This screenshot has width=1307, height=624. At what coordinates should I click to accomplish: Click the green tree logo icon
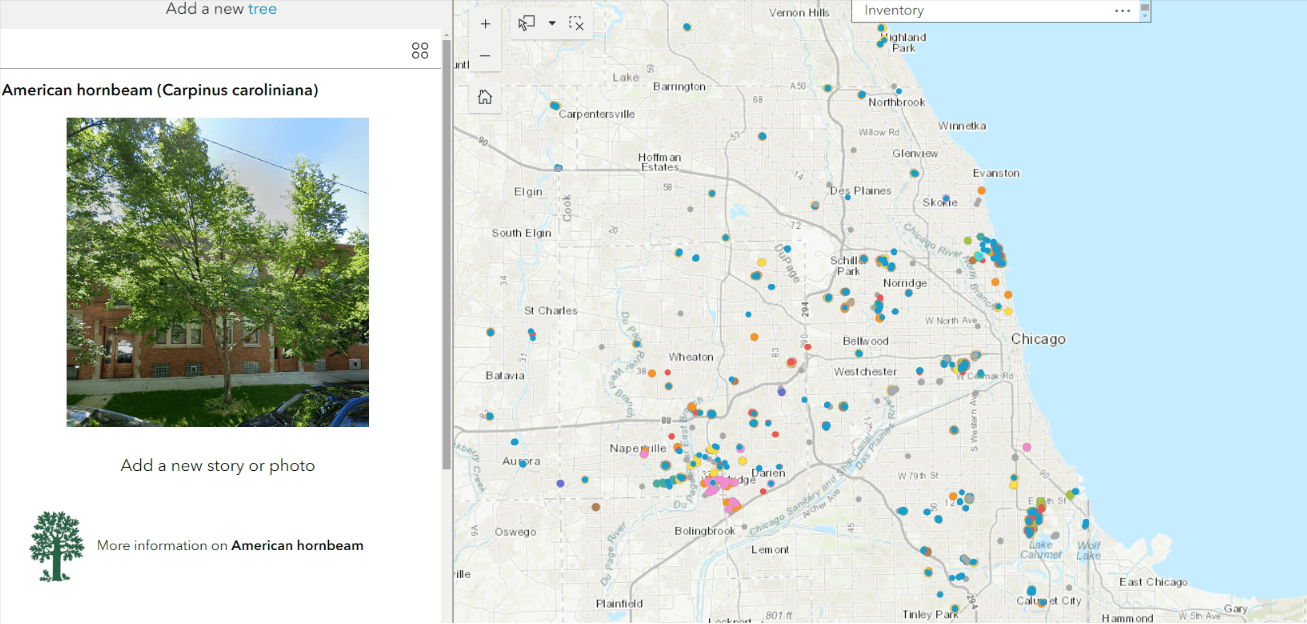pyautogui.click(x=57, y=546)
